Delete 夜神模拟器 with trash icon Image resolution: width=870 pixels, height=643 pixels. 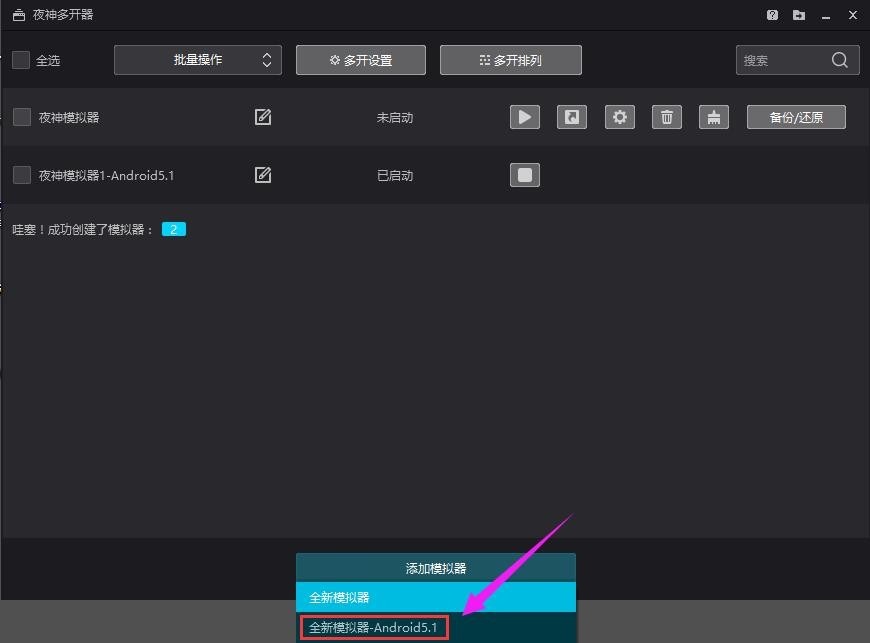click(x=666, y=117)
